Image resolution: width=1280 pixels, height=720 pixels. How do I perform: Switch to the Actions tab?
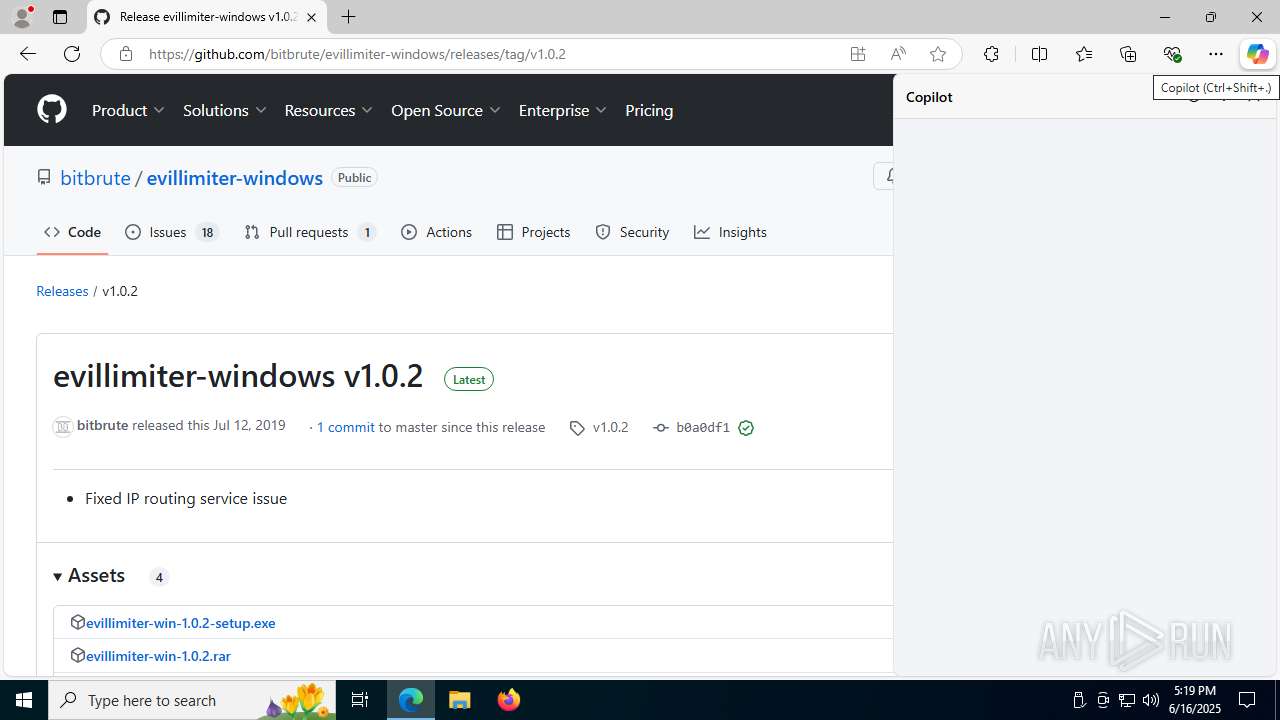click(x=436, y=232)
